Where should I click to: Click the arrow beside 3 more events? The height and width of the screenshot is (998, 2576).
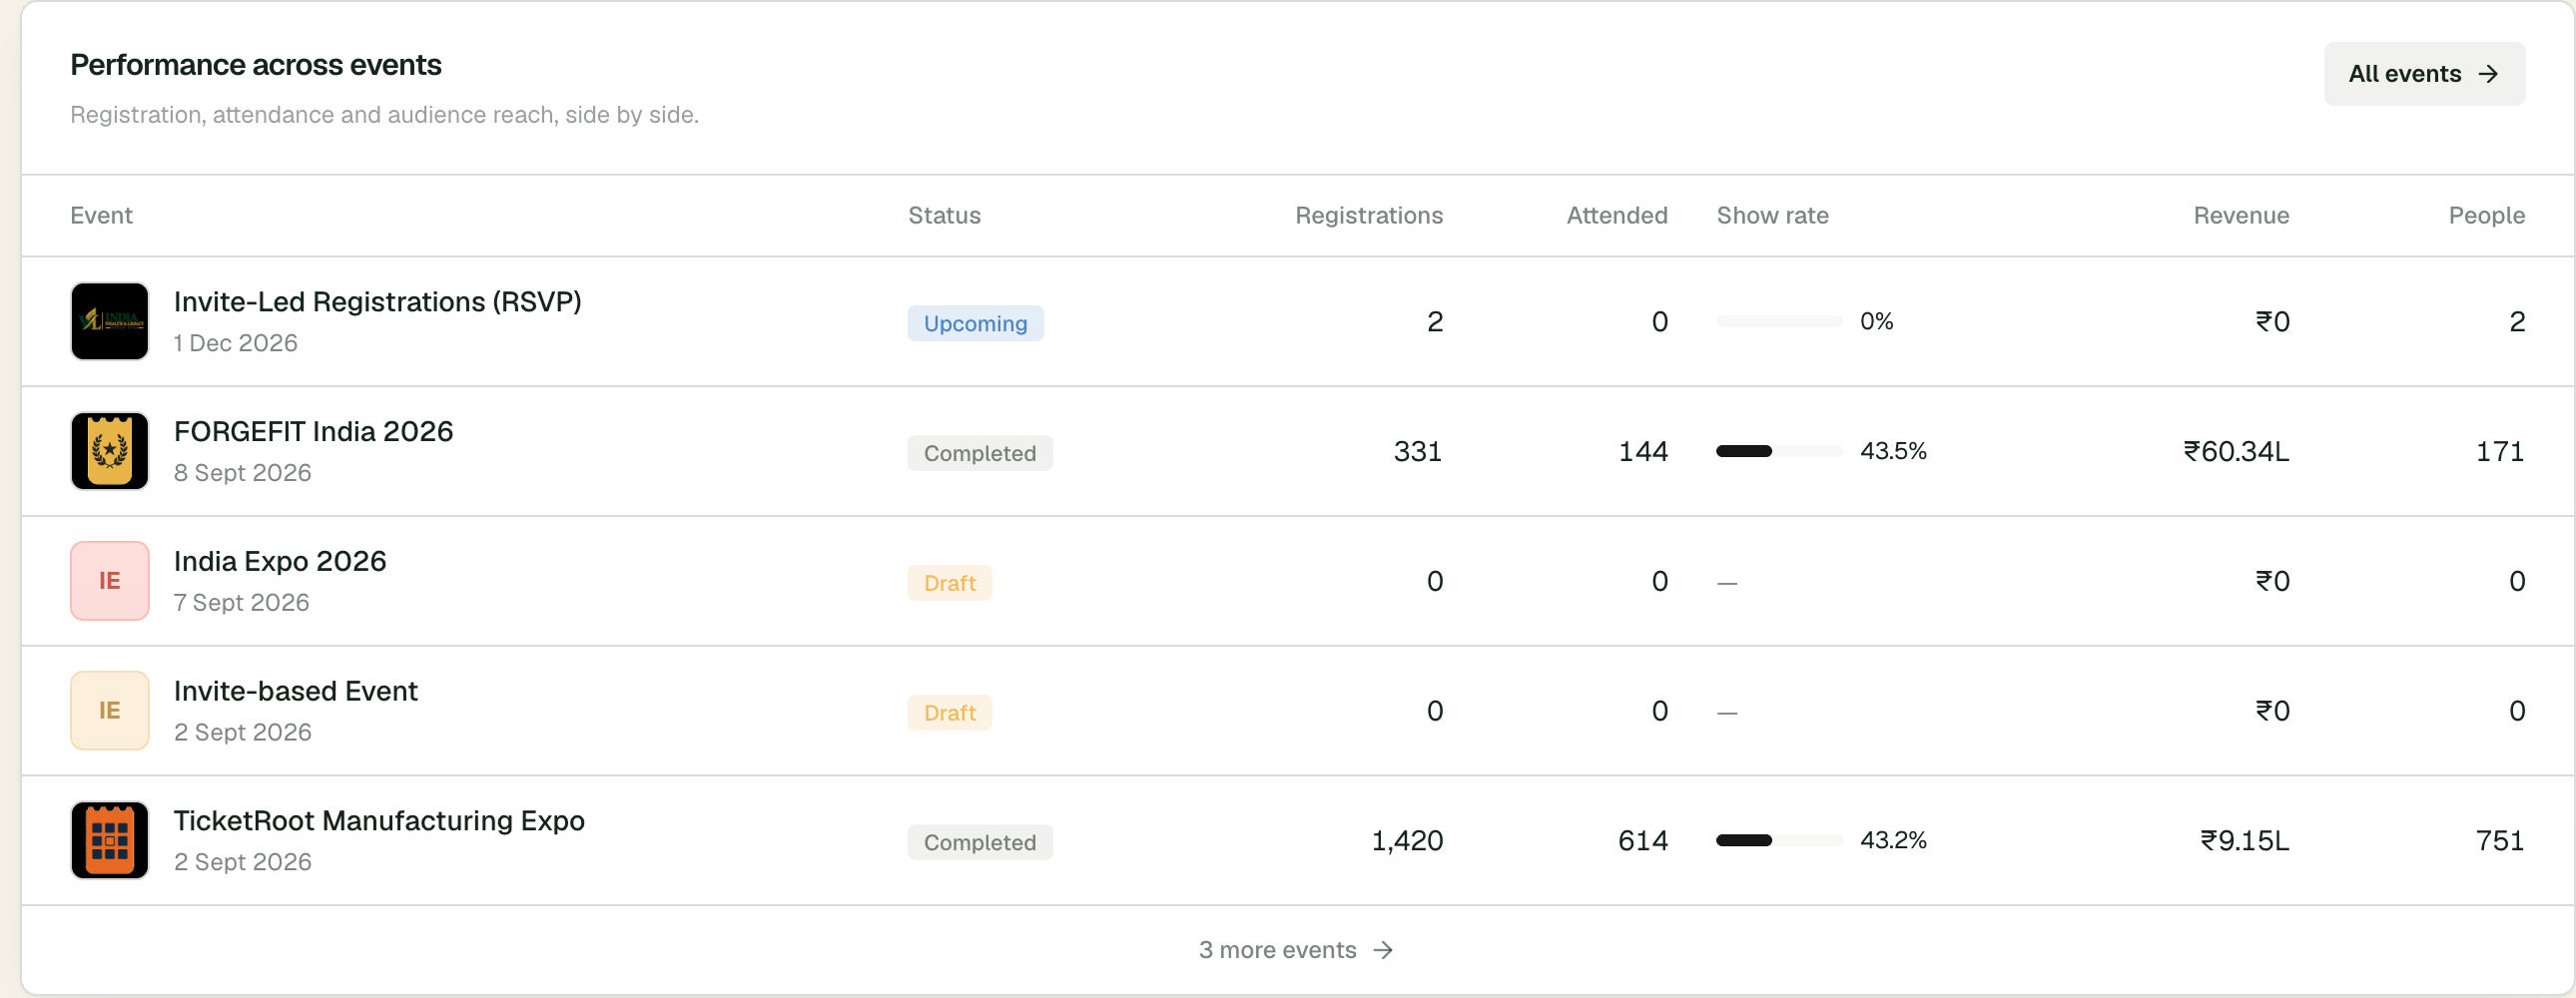pos(1383,950)
